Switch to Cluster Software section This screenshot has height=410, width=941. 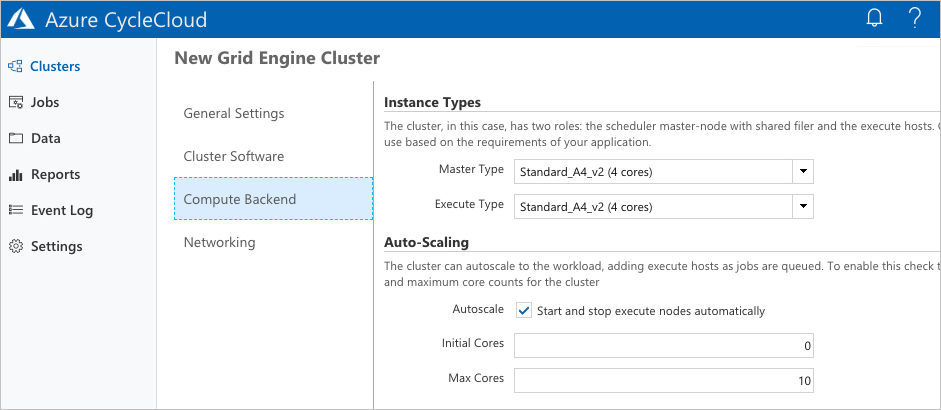point(234,157)
